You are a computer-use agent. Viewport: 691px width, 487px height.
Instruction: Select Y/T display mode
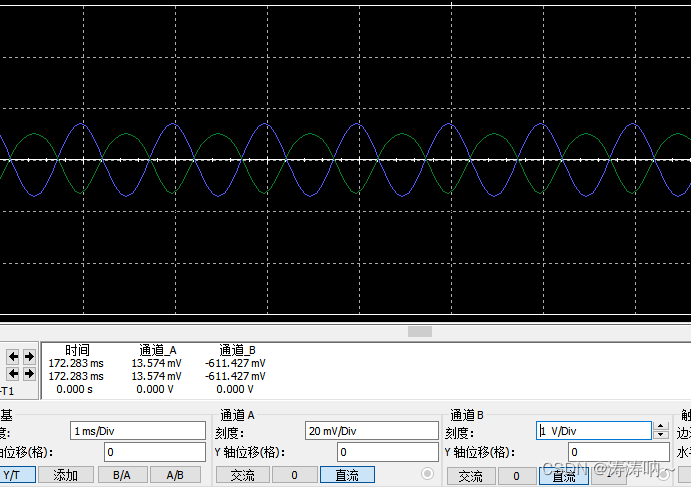point(12,475)
